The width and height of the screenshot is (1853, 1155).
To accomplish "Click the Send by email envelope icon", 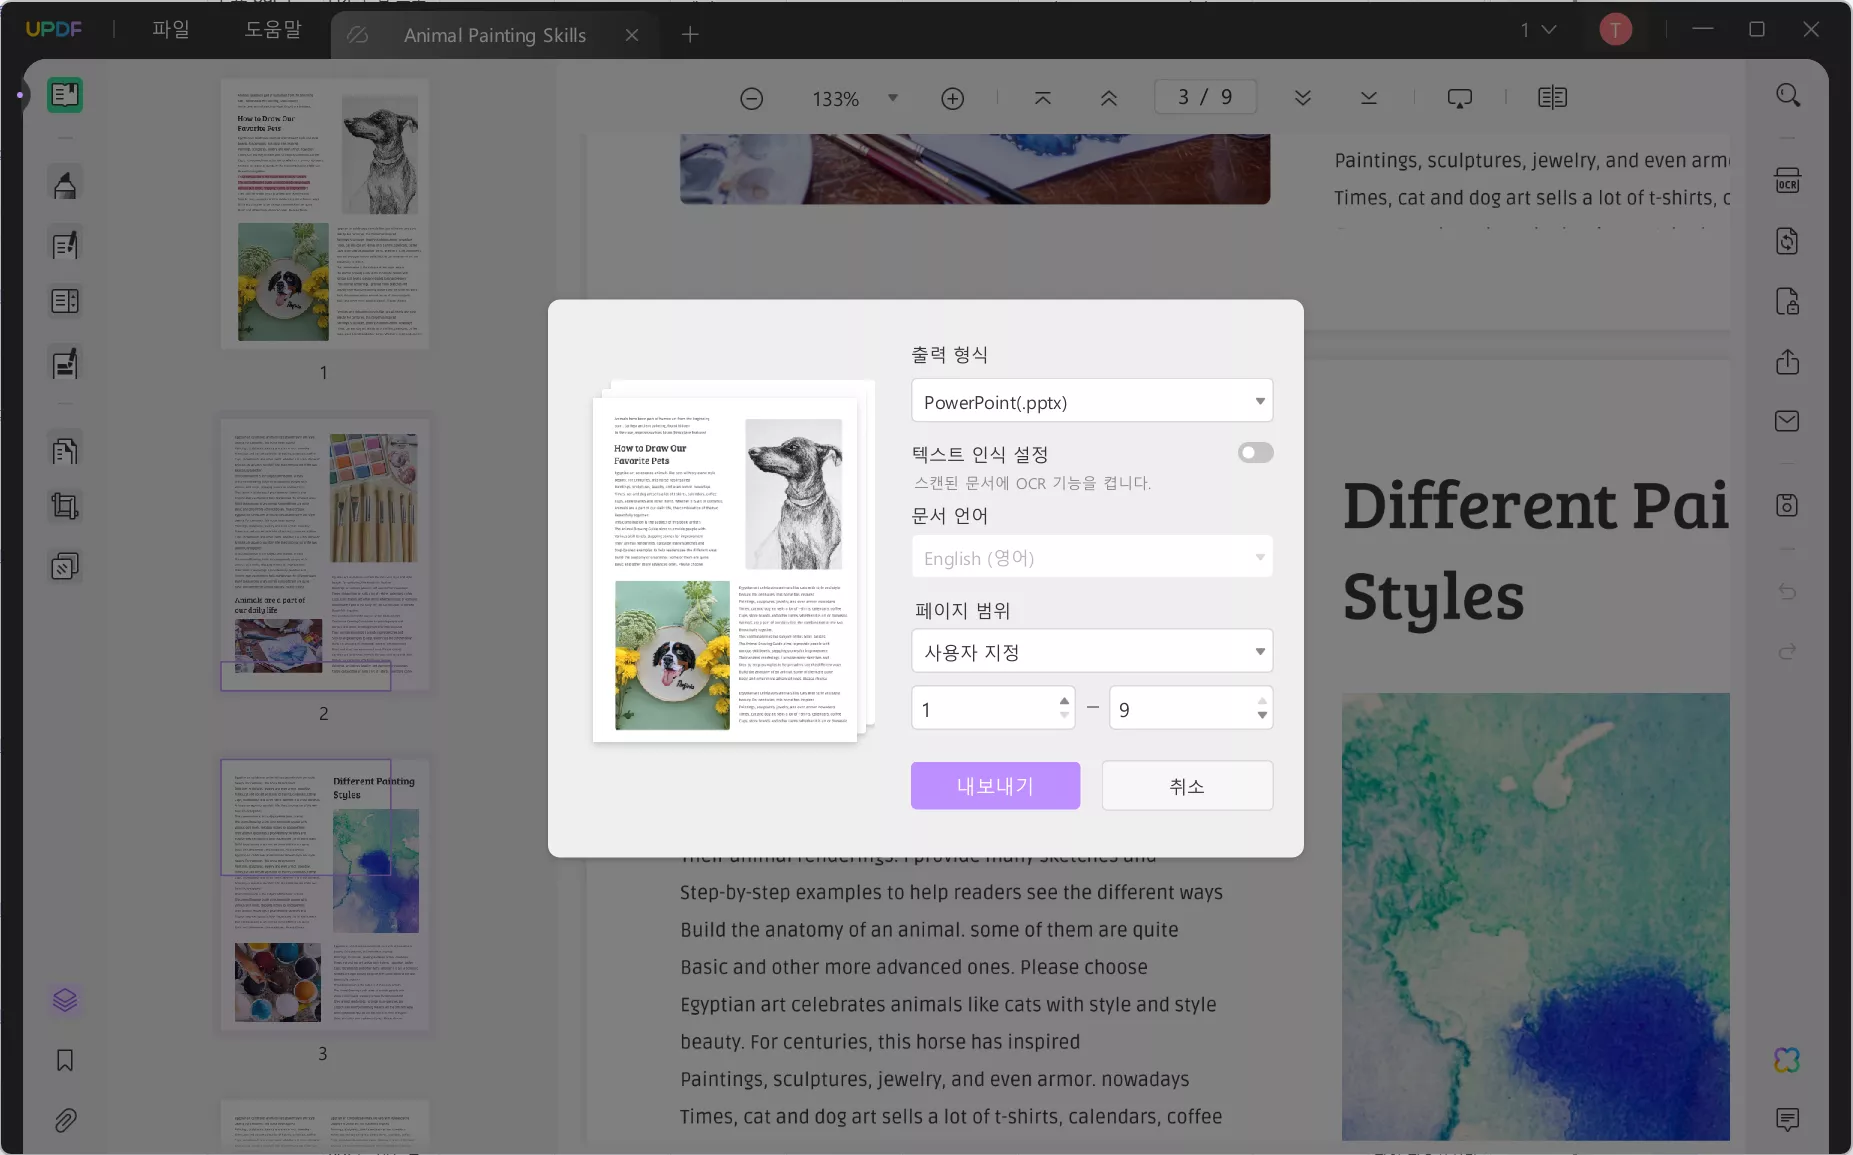I will click(1788, 421).
